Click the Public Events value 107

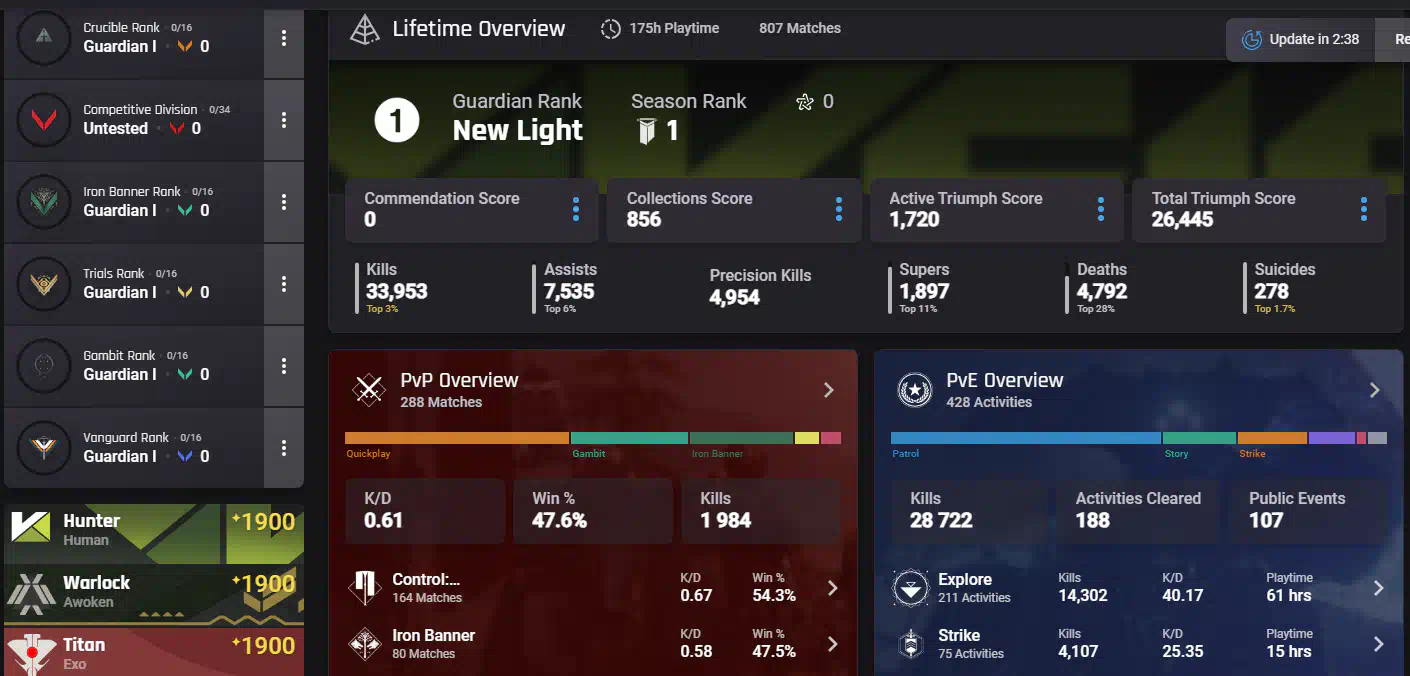pyautogui.click(x=1266, y=520)
